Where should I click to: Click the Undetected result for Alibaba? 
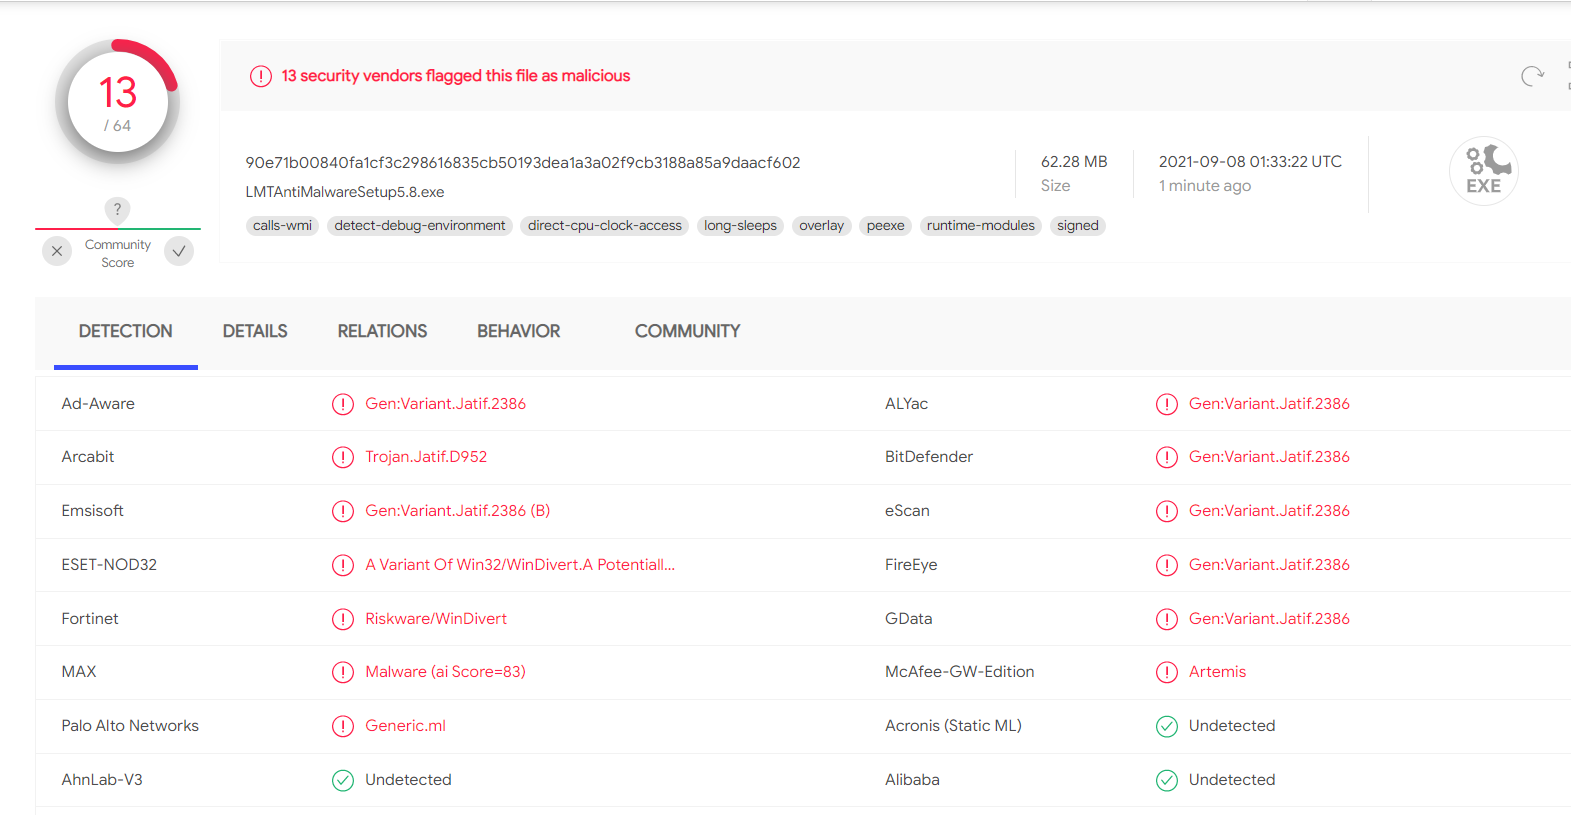1232,780
